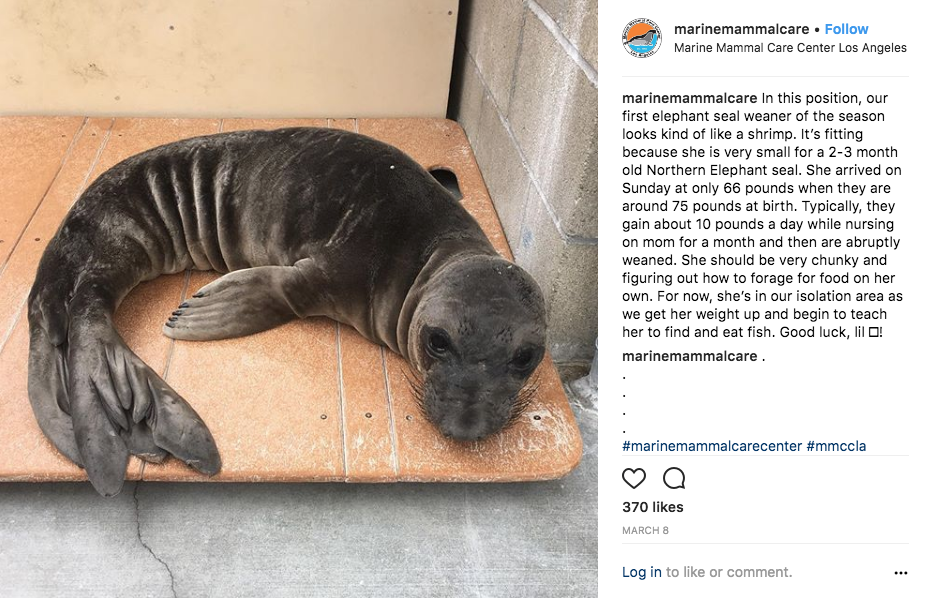This screenshot has width=932, height=598.
Task: Like the post with the heart icon
Action: (634, 479)
